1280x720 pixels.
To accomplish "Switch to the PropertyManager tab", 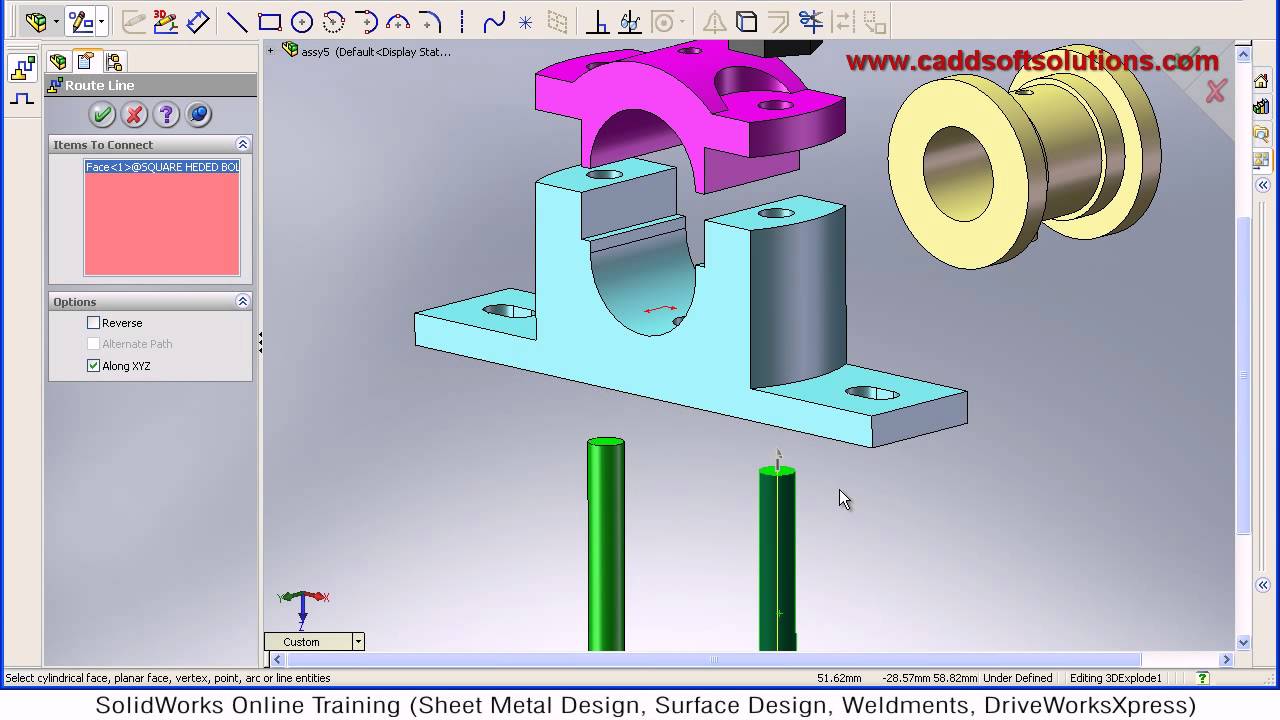I will [86, 62].
